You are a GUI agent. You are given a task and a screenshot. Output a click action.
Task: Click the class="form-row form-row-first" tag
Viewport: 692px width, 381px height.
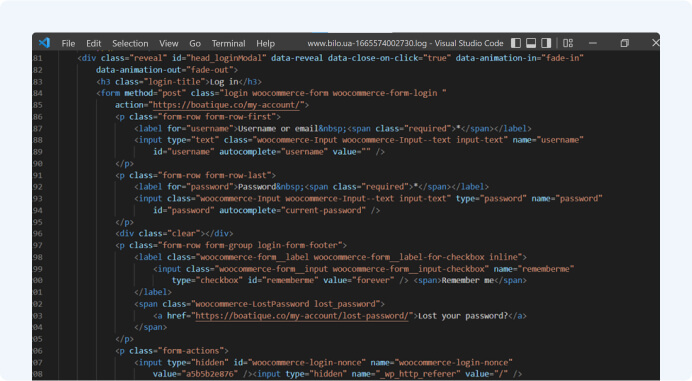[x=198, y=117]
